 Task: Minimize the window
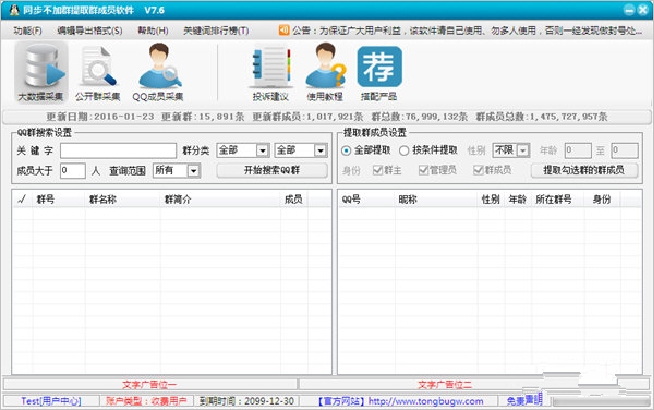[x=629, y=10]
